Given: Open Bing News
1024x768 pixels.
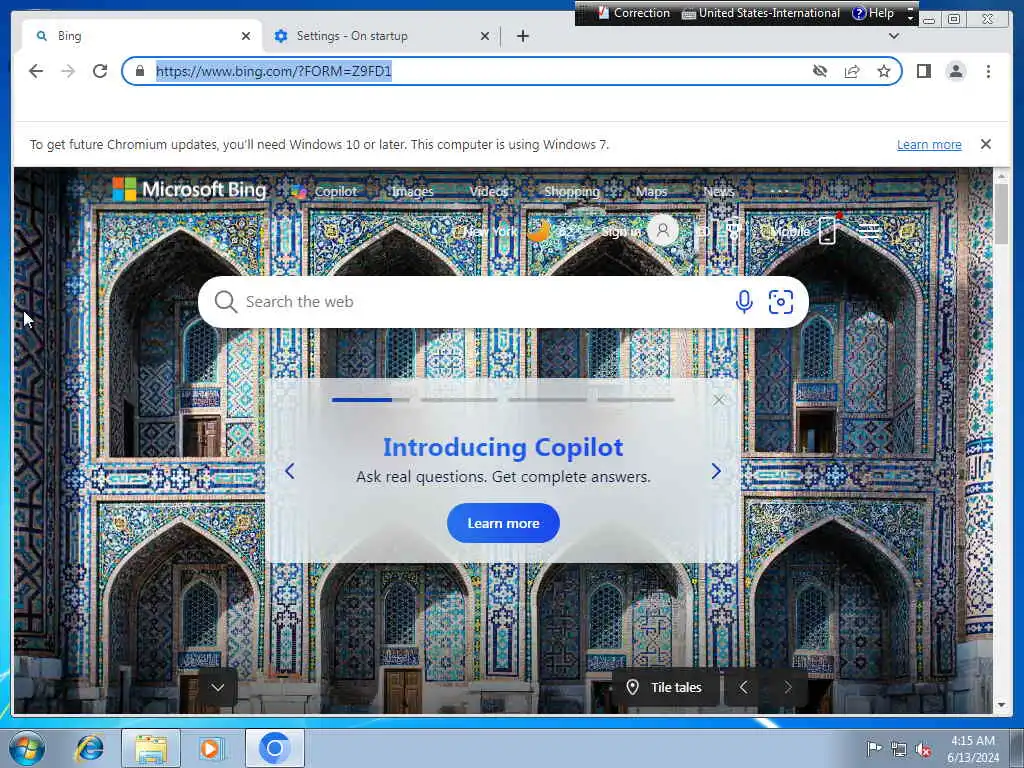Looking at the screenshot, I should 719,191.
